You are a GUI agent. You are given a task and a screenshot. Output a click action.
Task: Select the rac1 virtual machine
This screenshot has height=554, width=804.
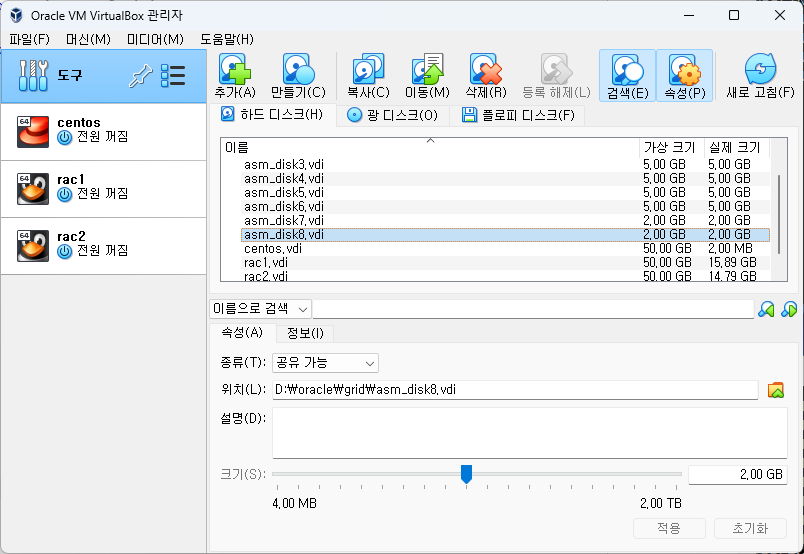click(104, 189)
